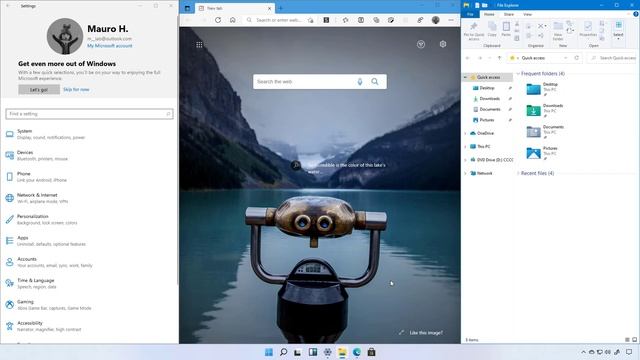Open the File tab in File Explorer
The width and height of the screenshot is (640, 360).
tap(470, 14)
